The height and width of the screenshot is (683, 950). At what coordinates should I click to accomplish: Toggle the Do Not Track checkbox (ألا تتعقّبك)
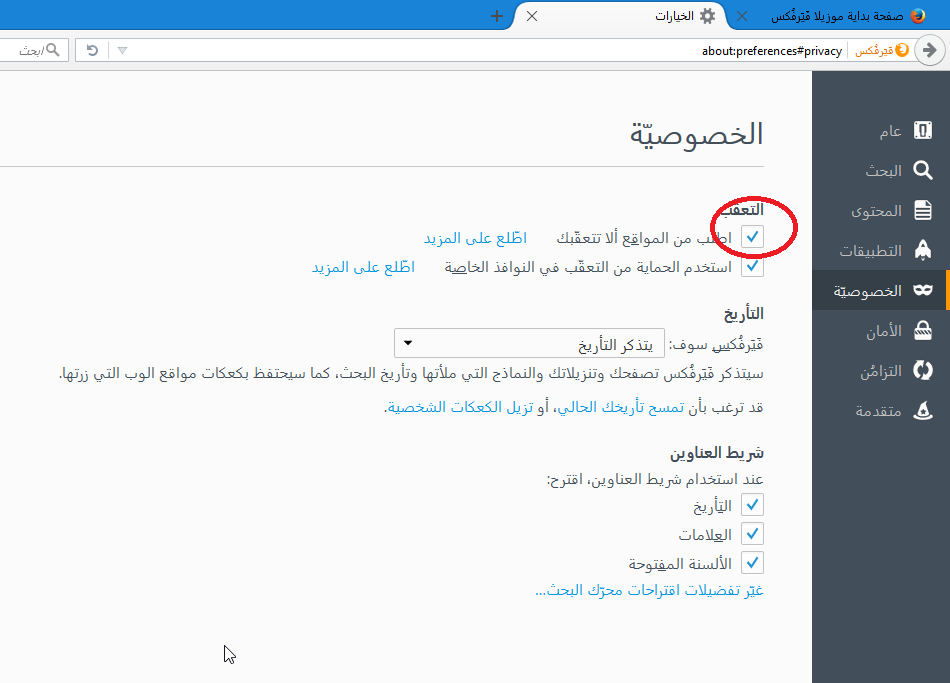752,237
